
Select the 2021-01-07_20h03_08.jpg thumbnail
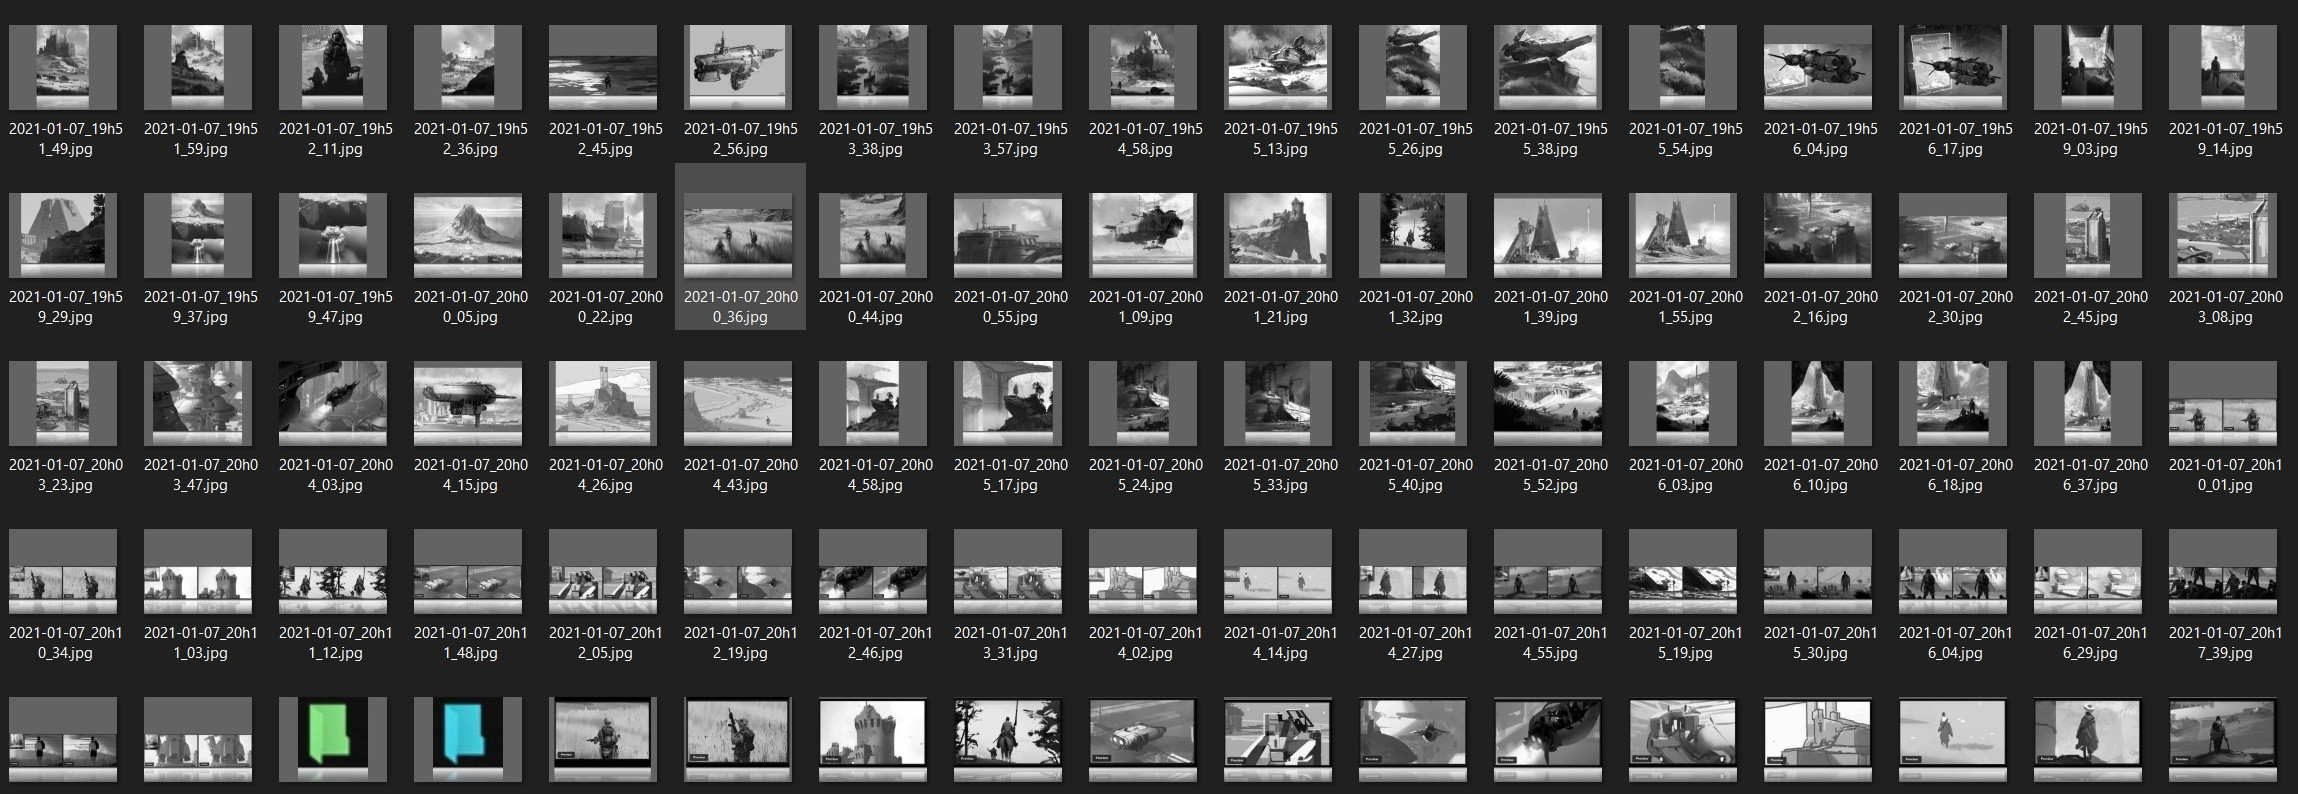point(2223,235)
